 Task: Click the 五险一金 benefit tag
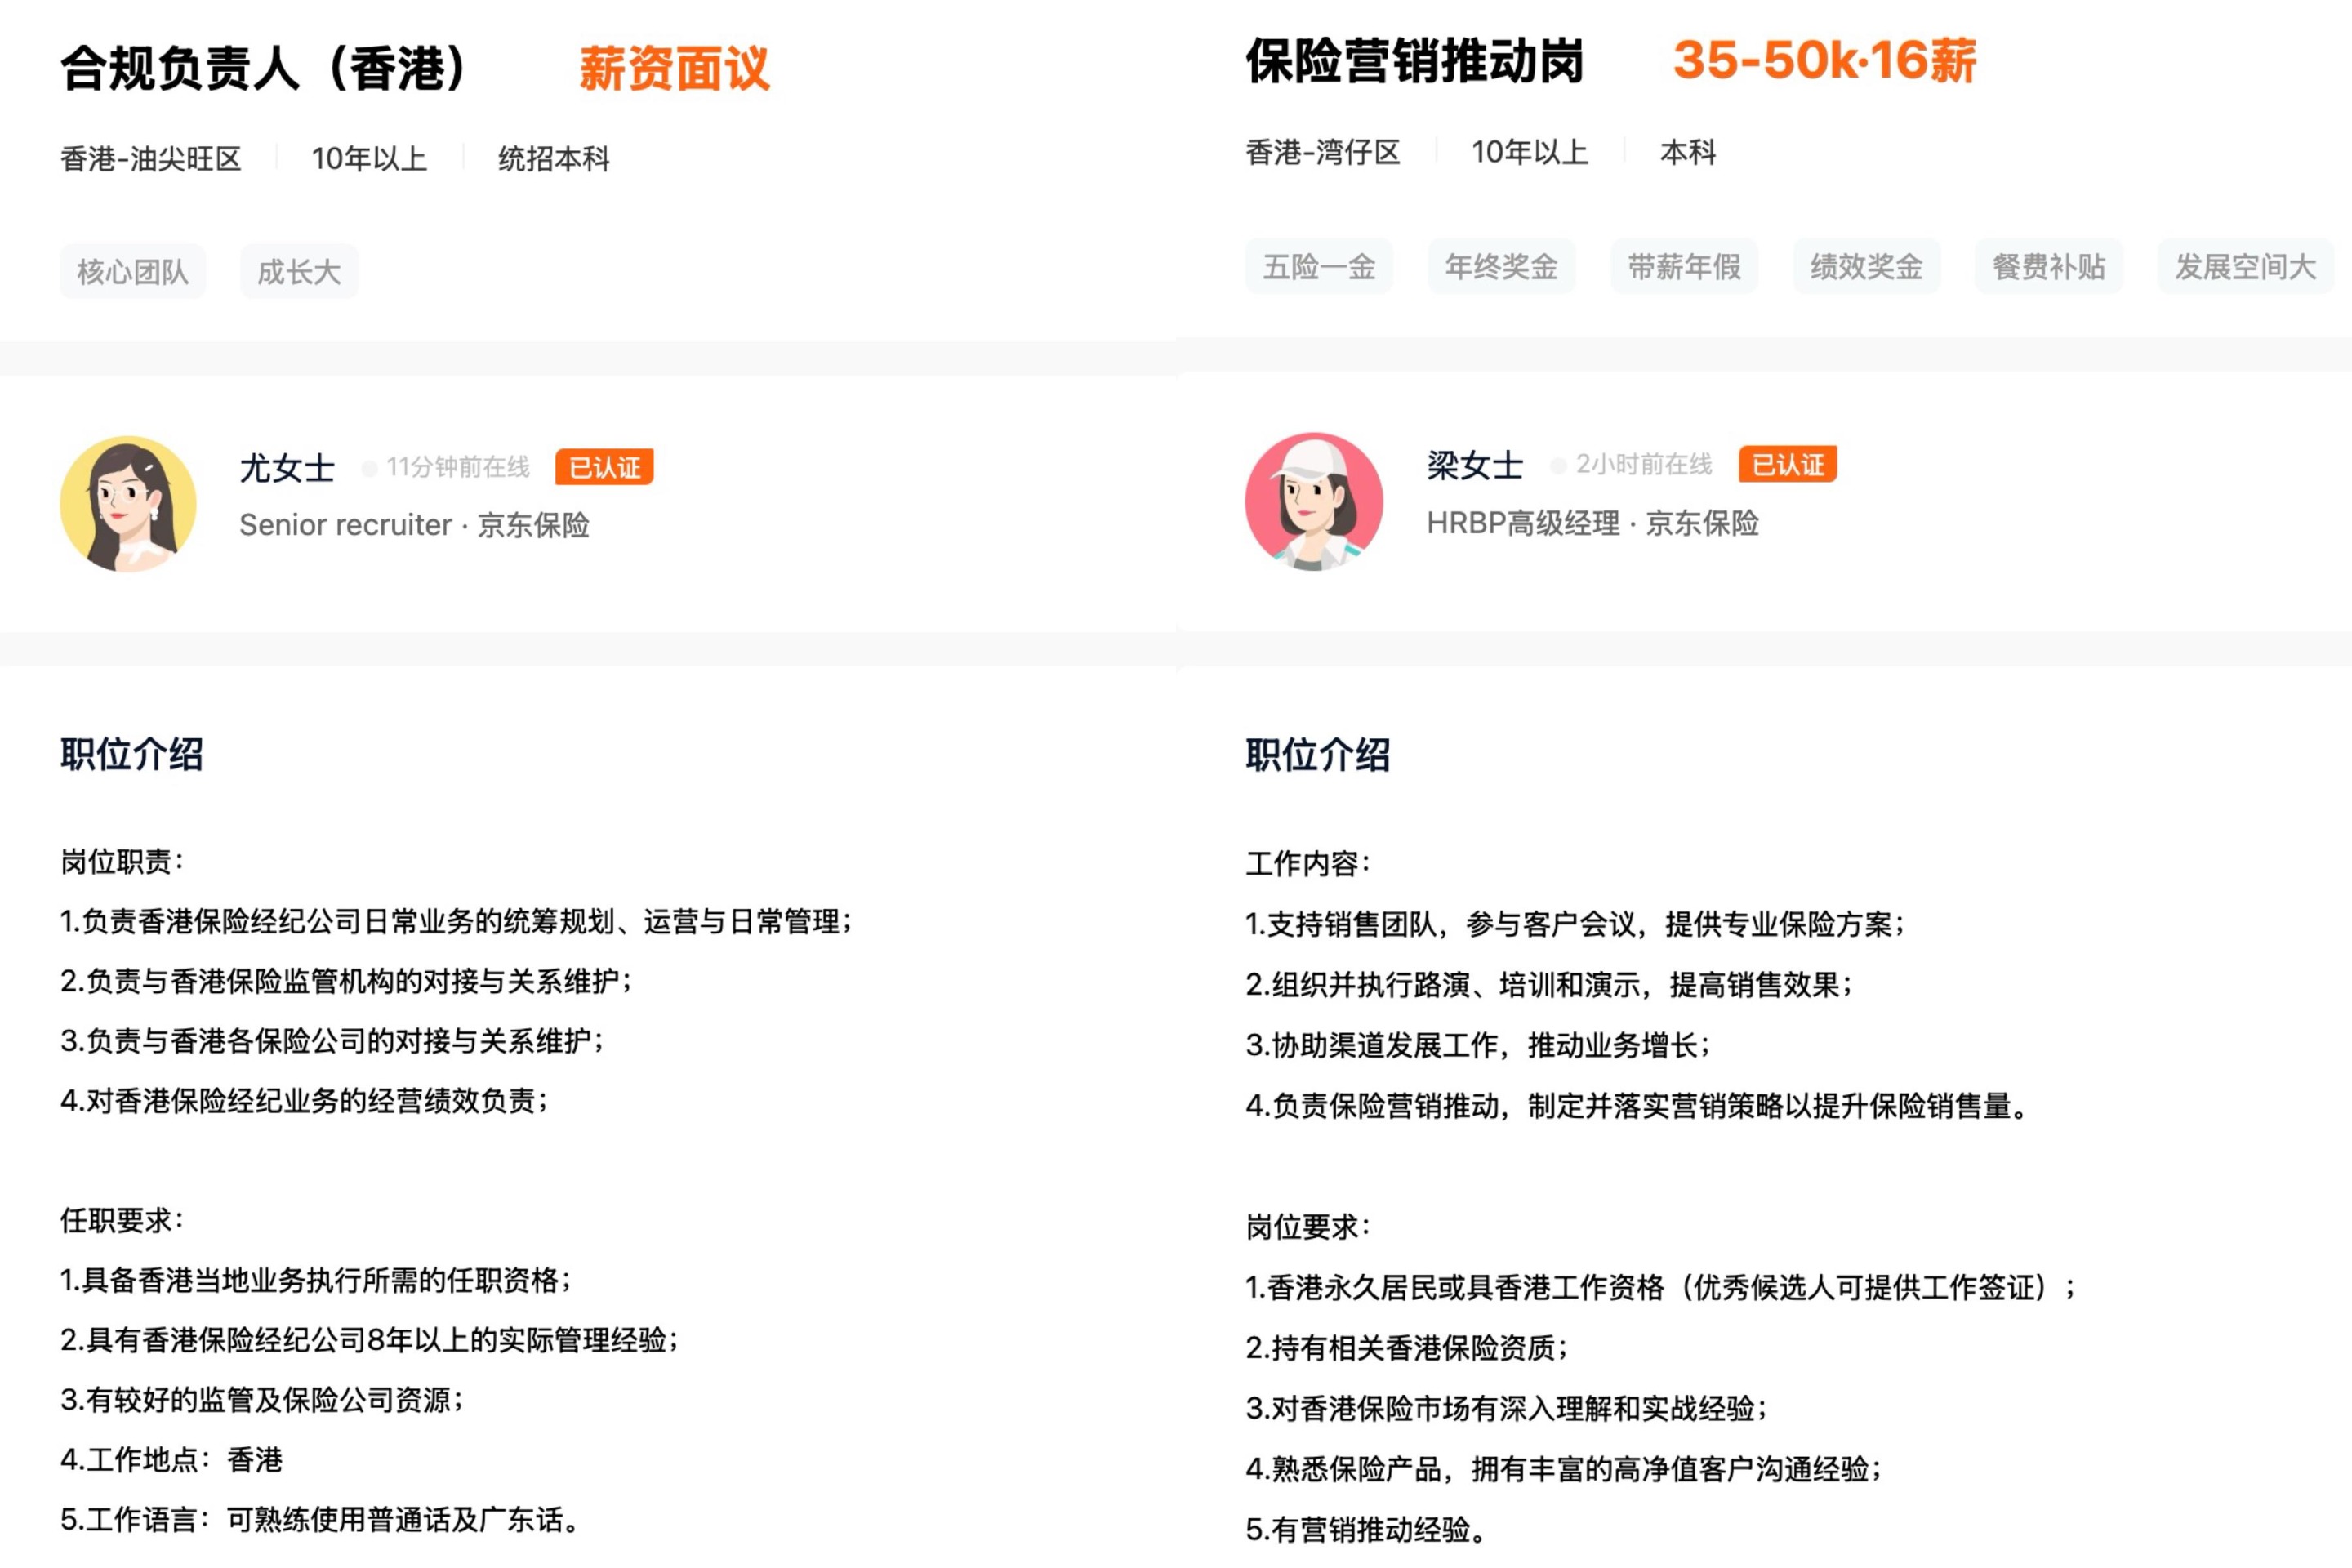coord(1318,267)
